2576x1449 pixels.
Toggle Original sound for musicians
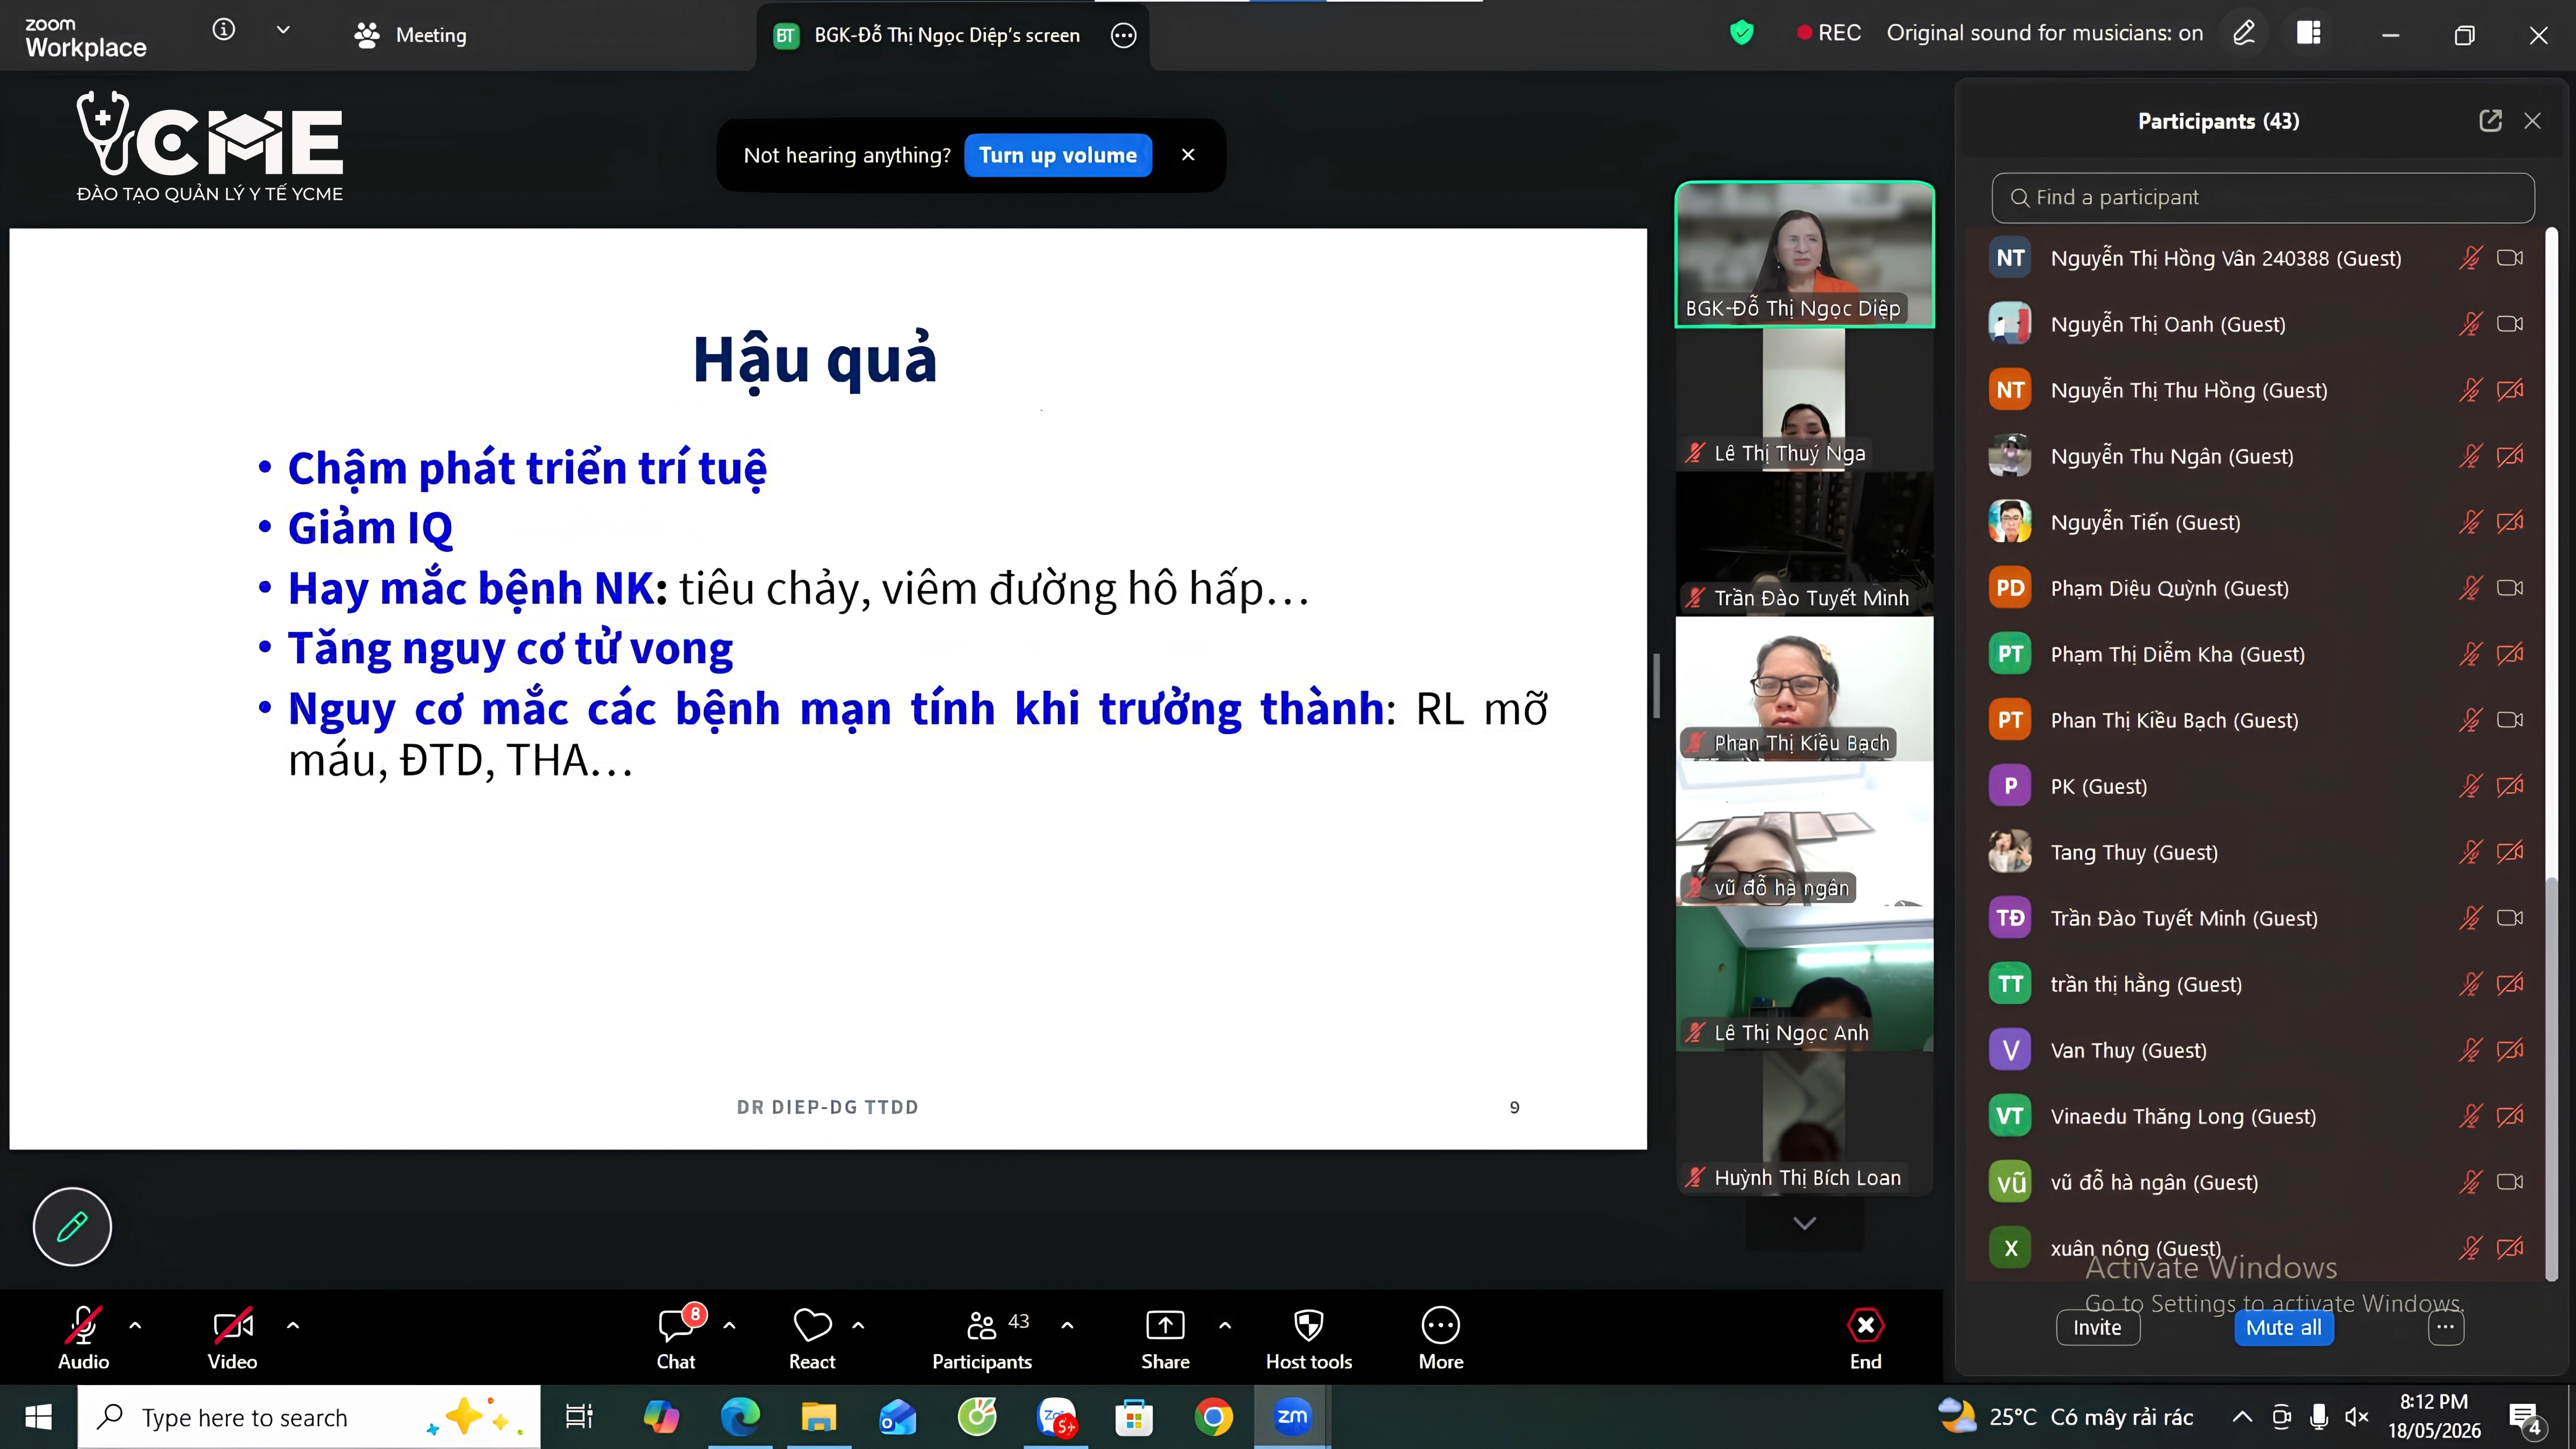click(x=2044, y=33)
